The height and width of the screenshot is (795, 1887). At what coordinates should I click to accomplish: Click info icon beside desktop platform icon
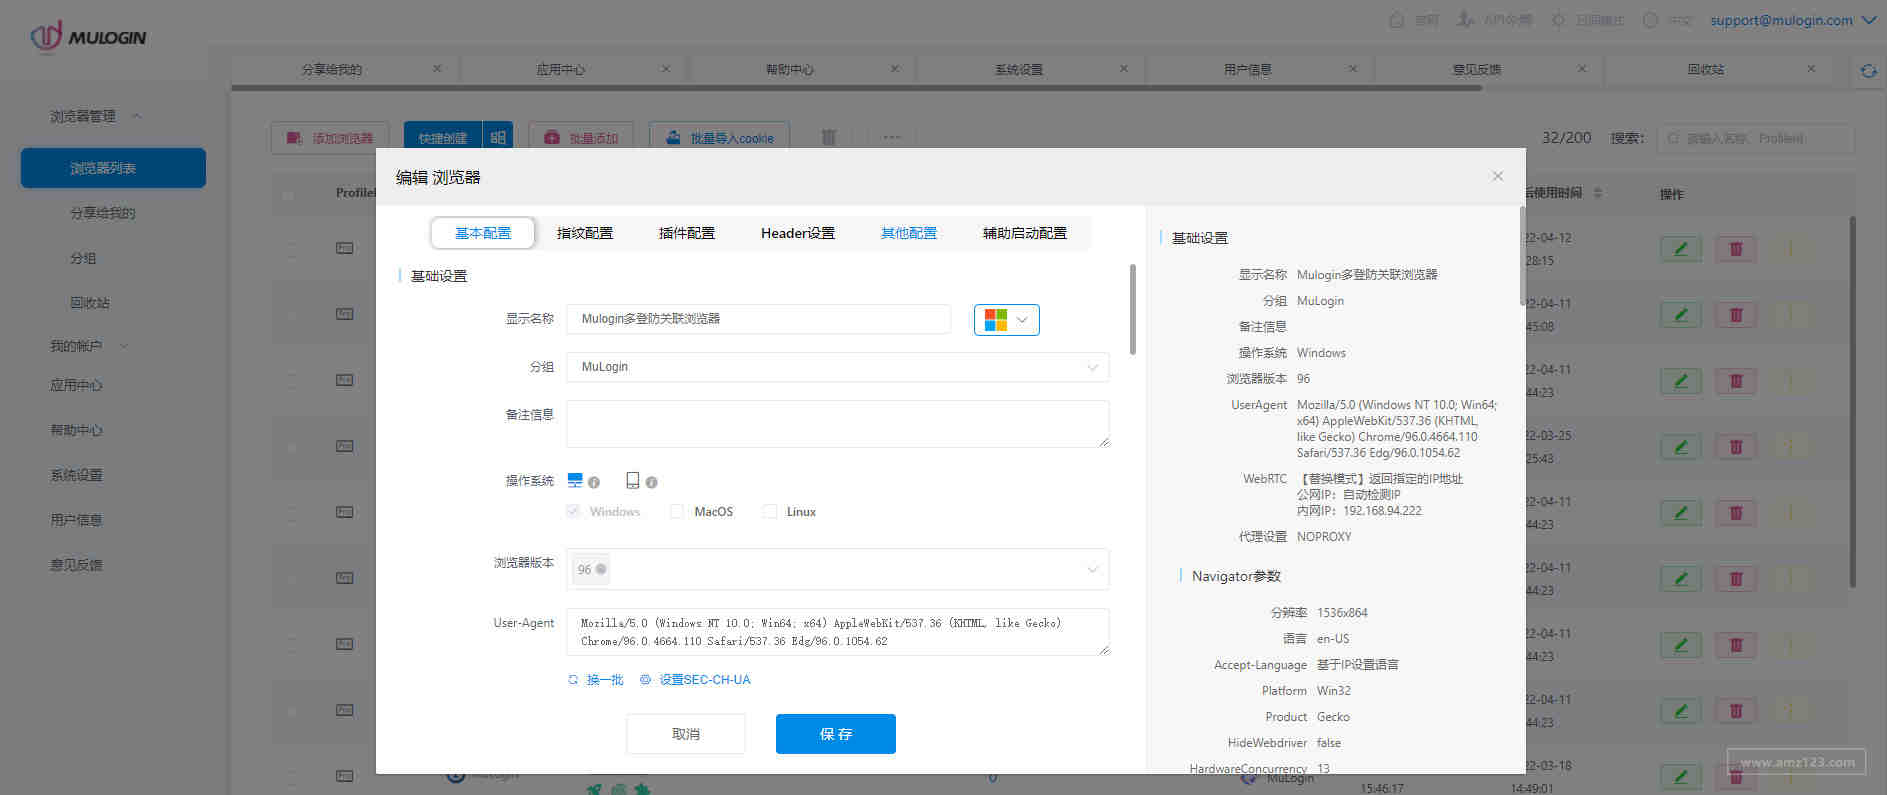point(594,482)
